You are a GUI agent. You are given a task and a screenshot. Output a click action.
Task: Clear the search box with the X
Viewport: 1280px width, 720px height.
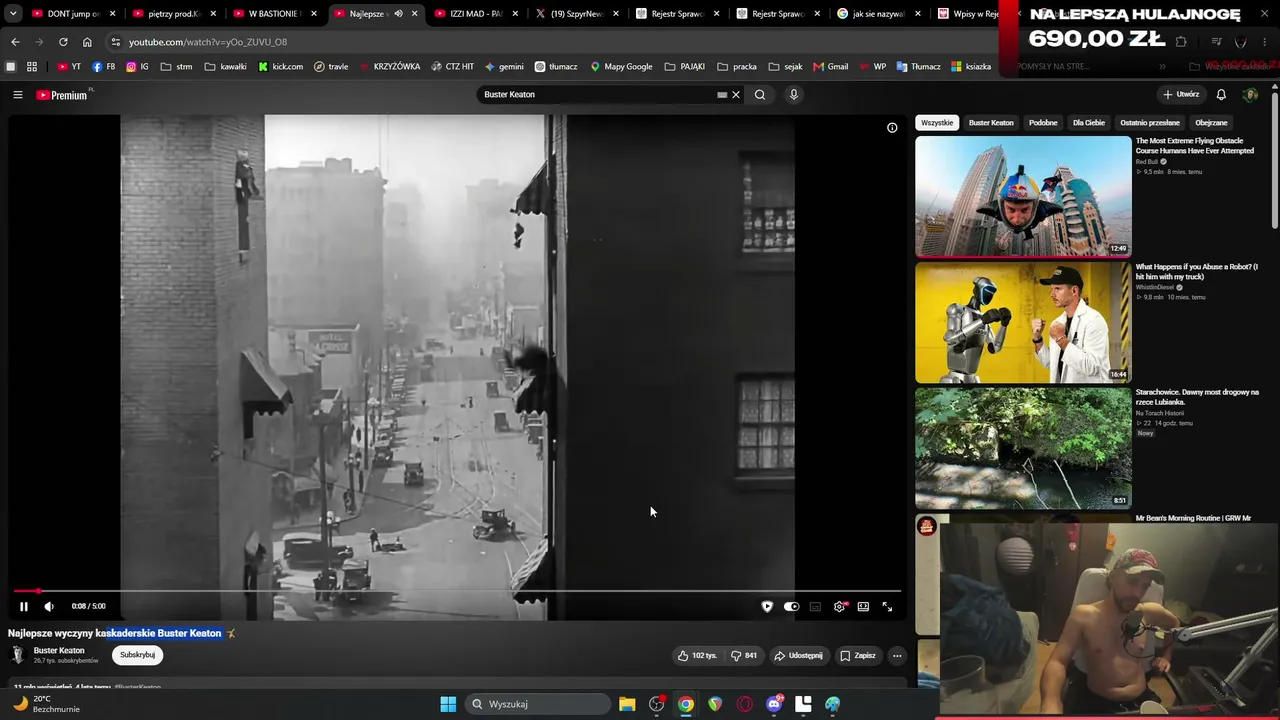736,95
